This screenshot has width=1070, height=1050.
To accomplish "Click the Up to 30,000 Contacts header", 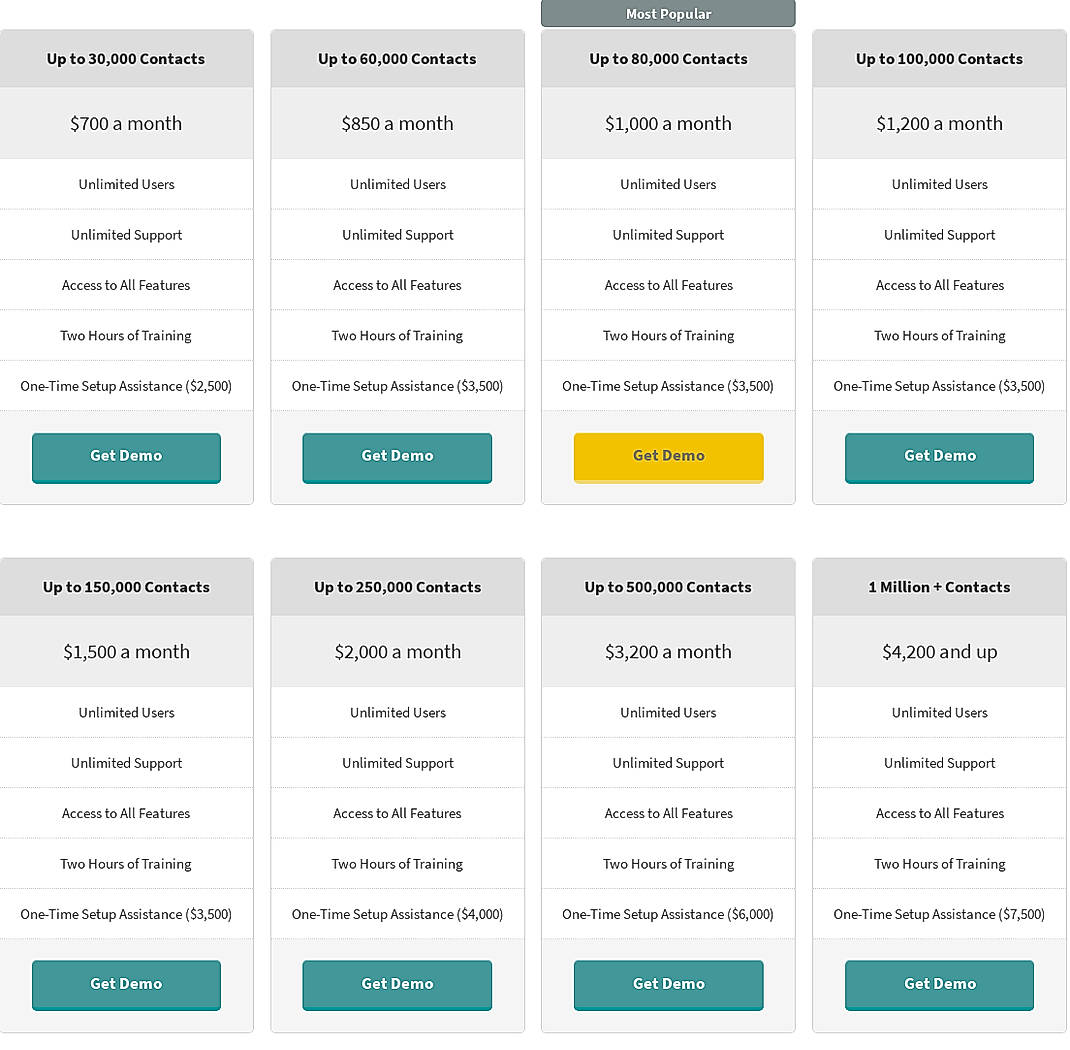I will coord(126,59).
